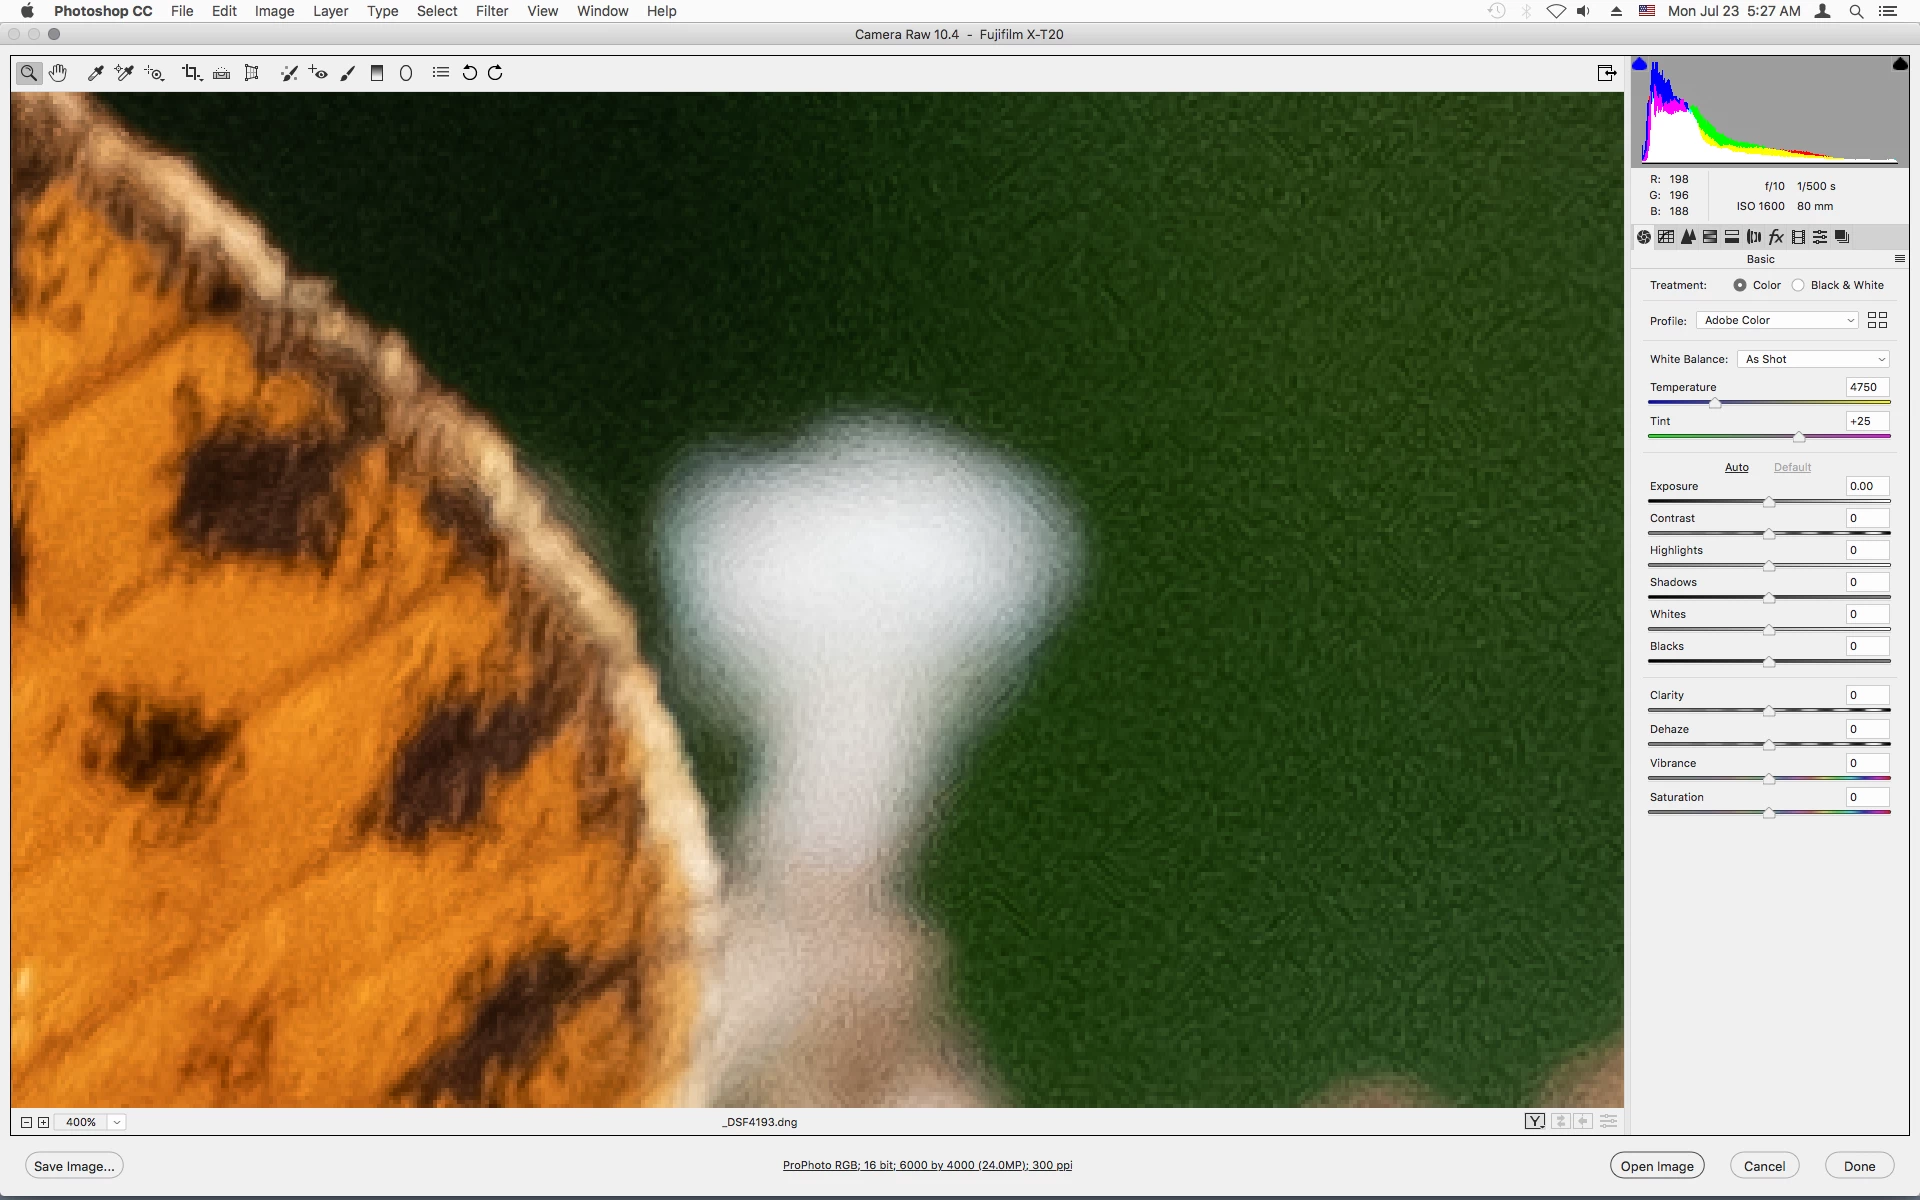Click the Exposure slider handle

[1769, 502]
